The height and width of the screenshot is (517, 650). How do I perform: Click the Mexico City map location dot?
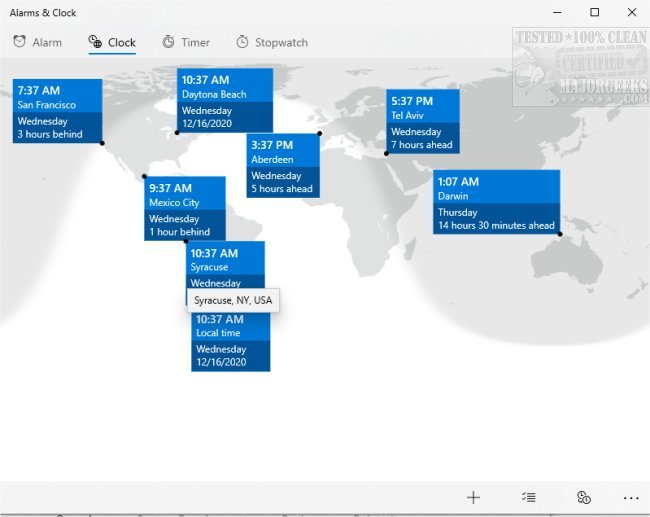(x=144, y=177)
